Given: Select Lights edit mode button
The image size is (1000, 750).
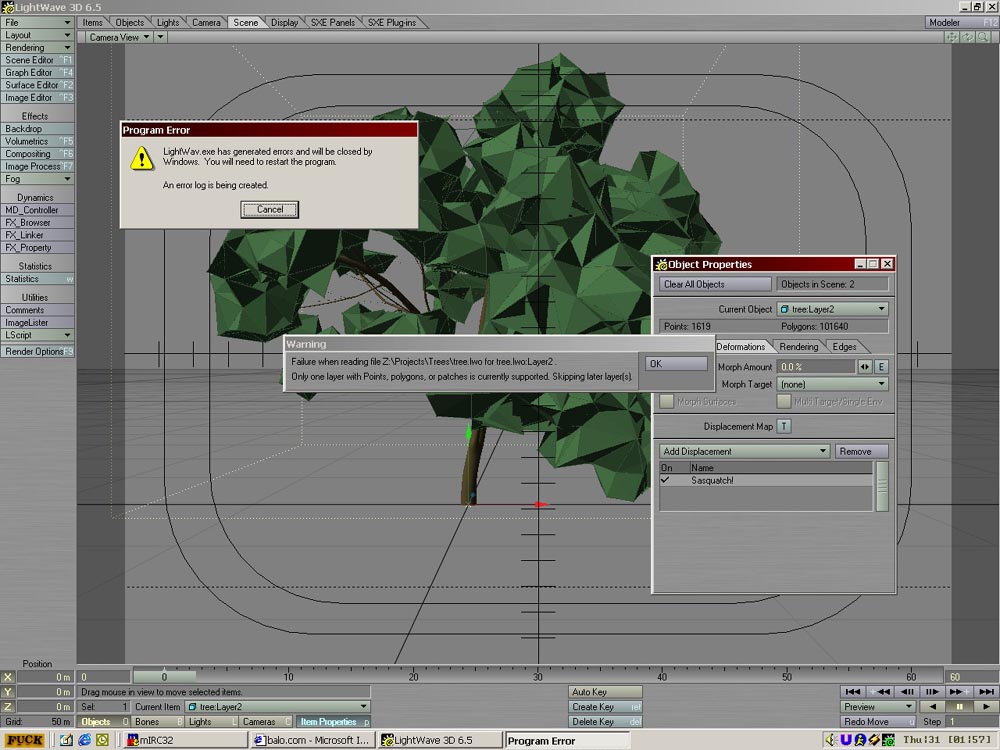Looking at the screenshot, I should coord(212,721).
